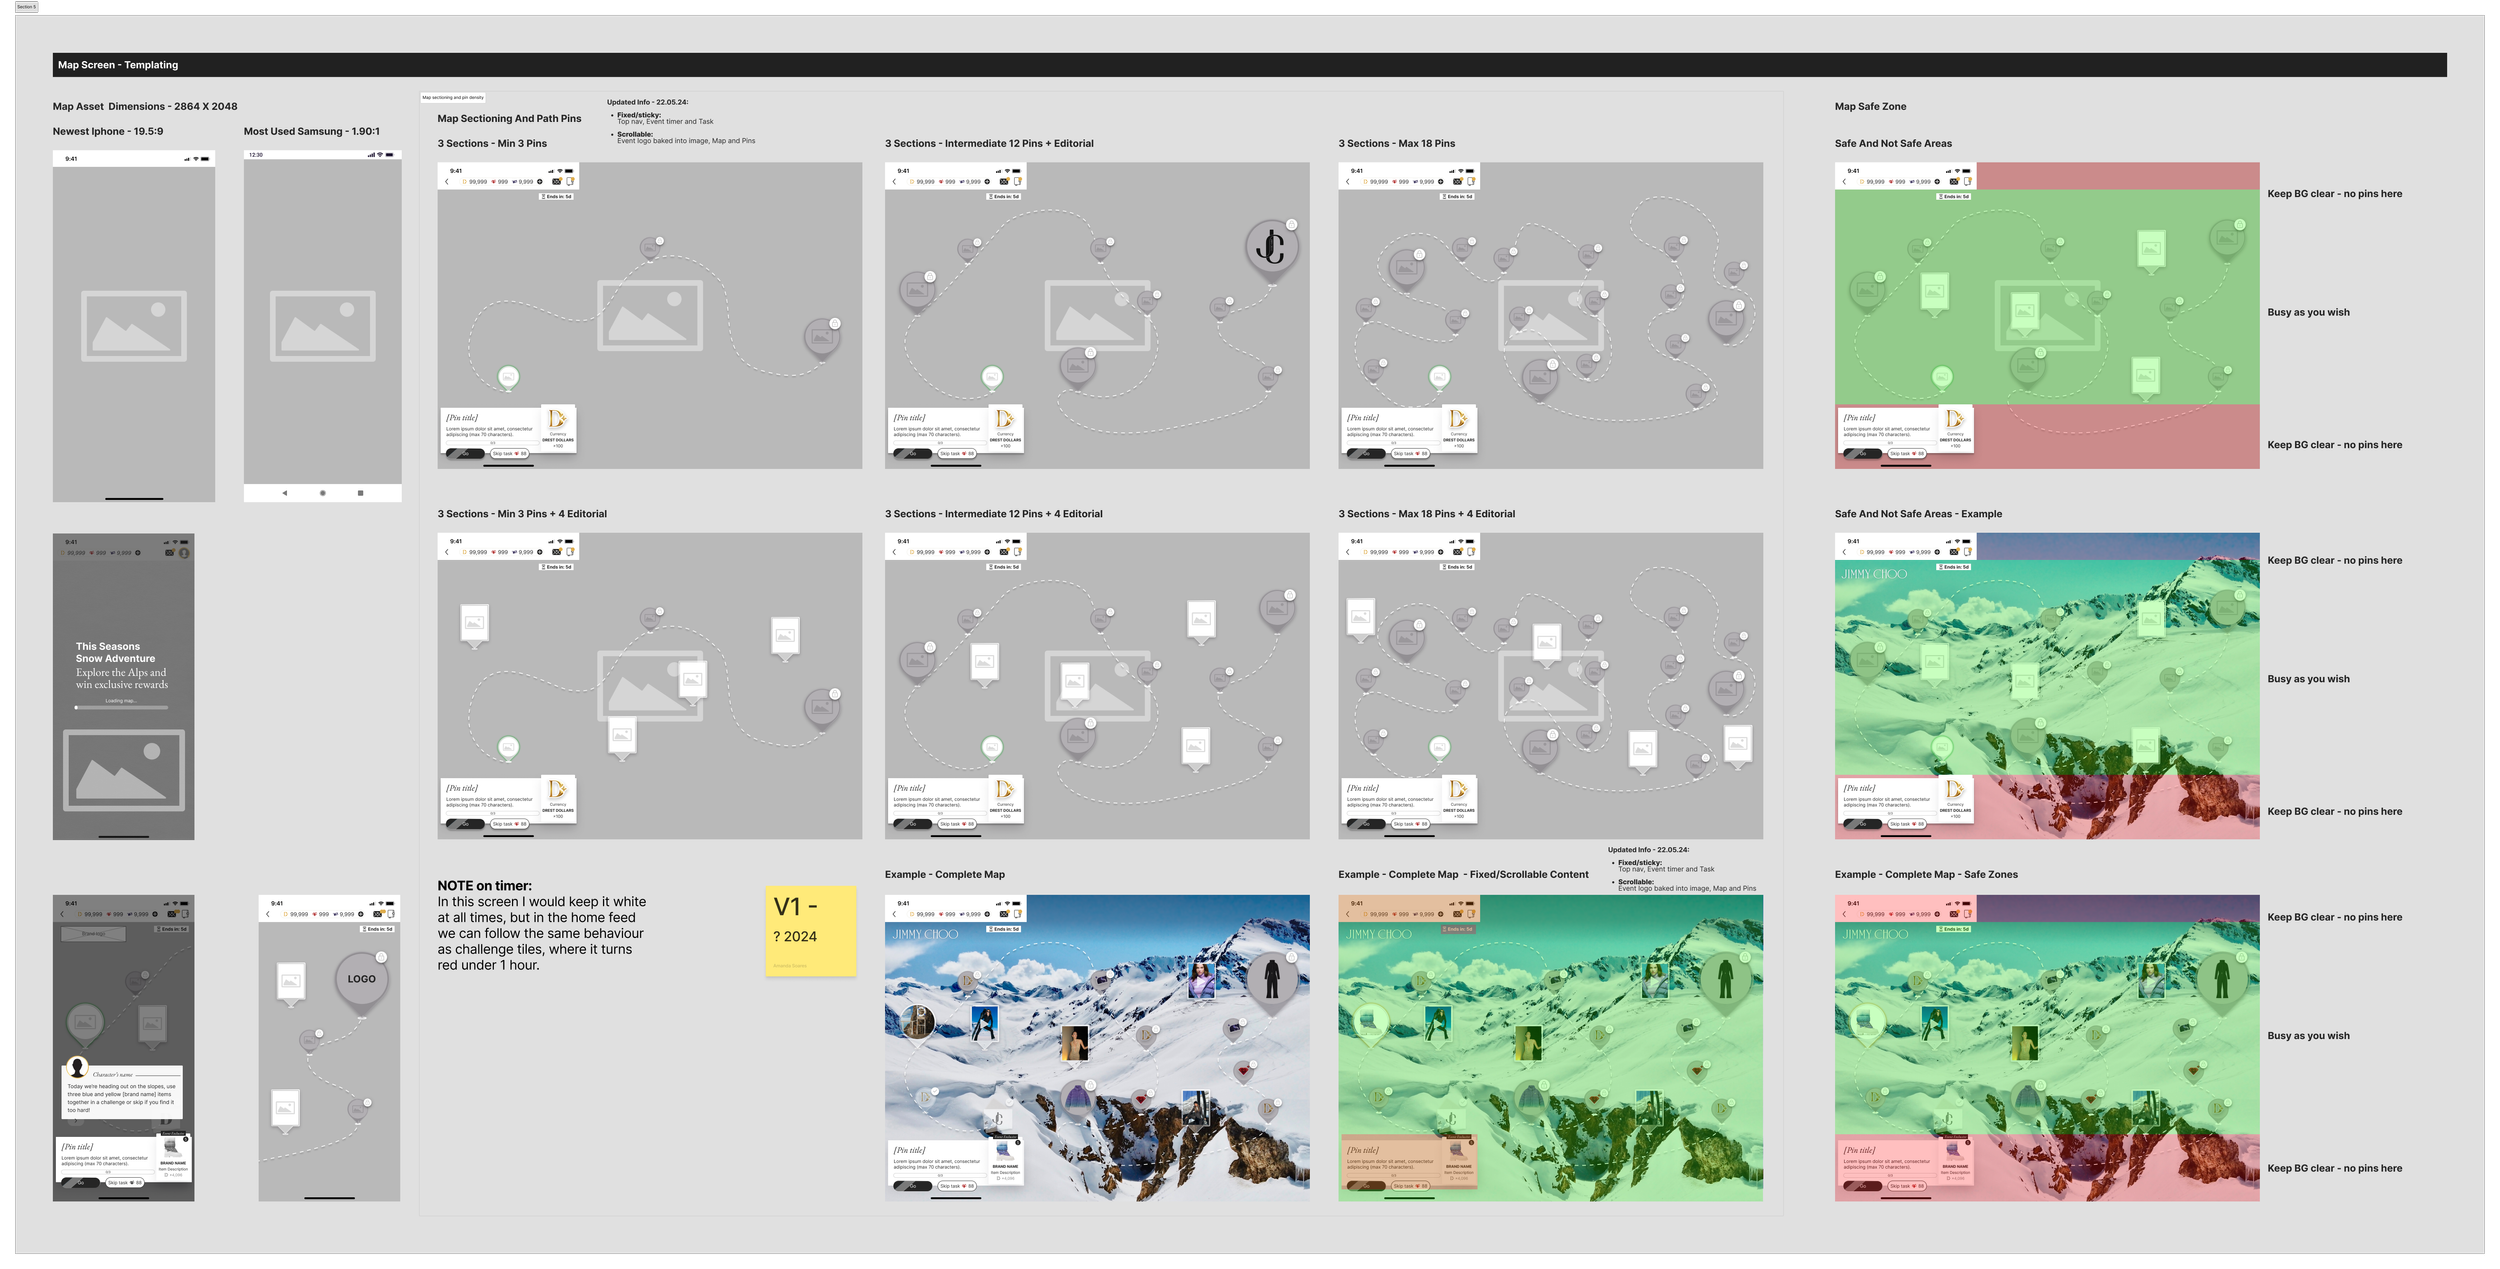Click black silhouette pin on Example Complete Map
The height and width of the screenshot is (1269, 2500).
(1271, 979)
